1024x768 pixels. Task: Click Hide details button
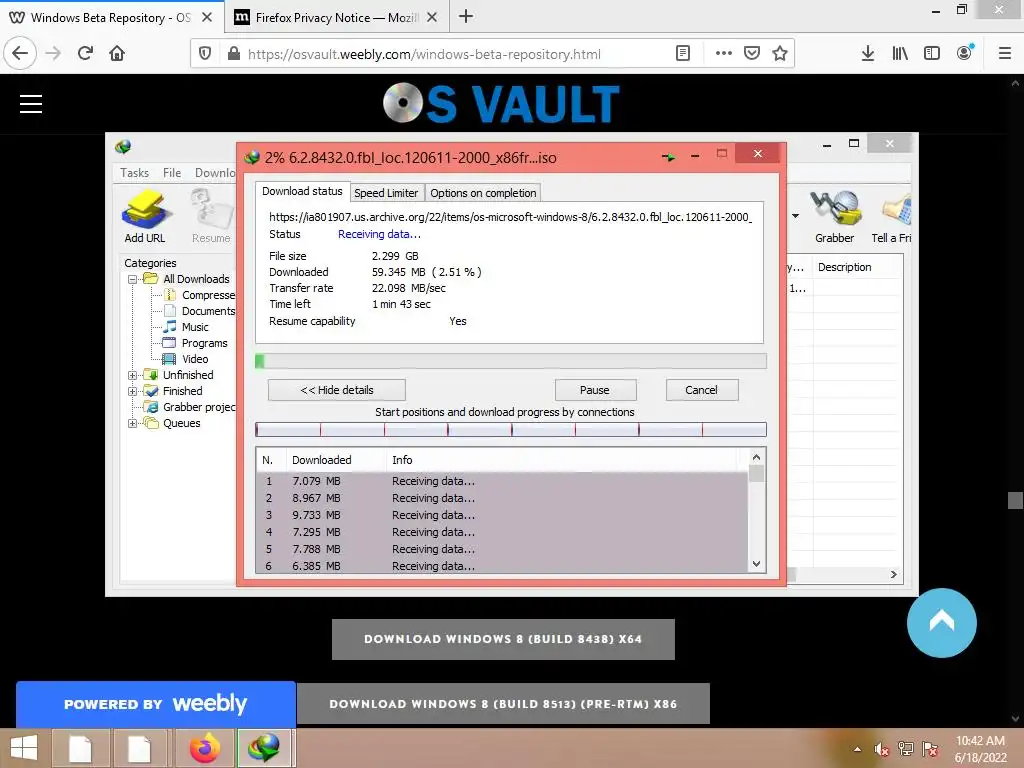pos(337,390)
